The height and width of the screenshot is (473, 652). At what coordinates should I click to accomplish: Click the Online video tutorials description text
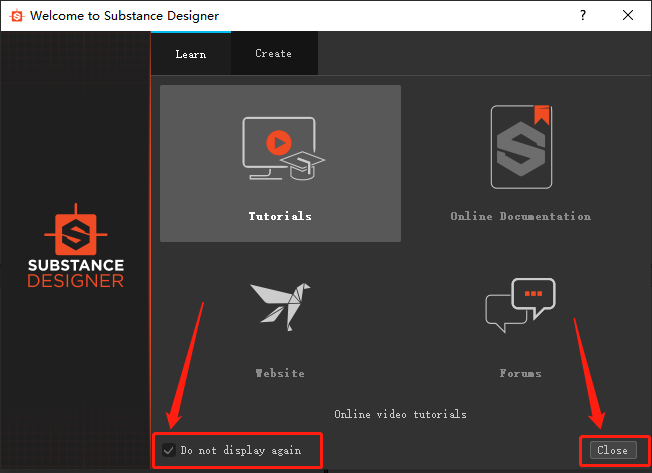[400, 414]
